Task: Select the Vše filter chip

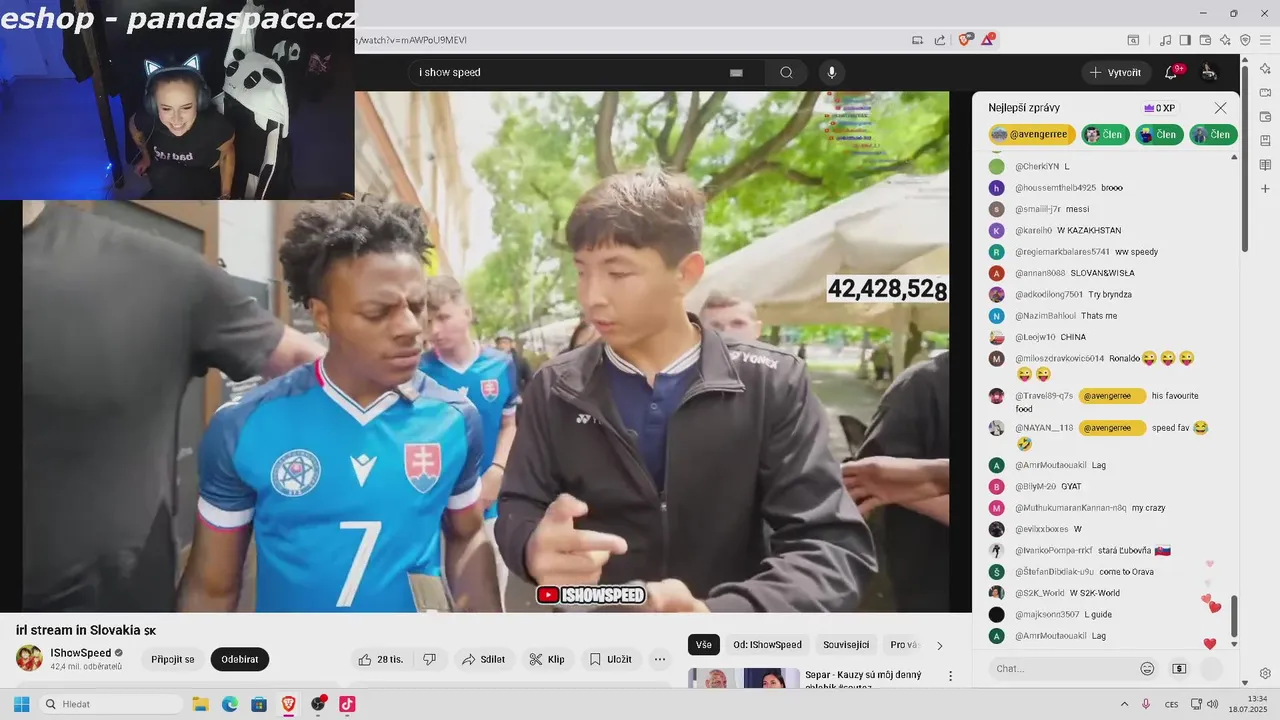Action: coord(704,645)
